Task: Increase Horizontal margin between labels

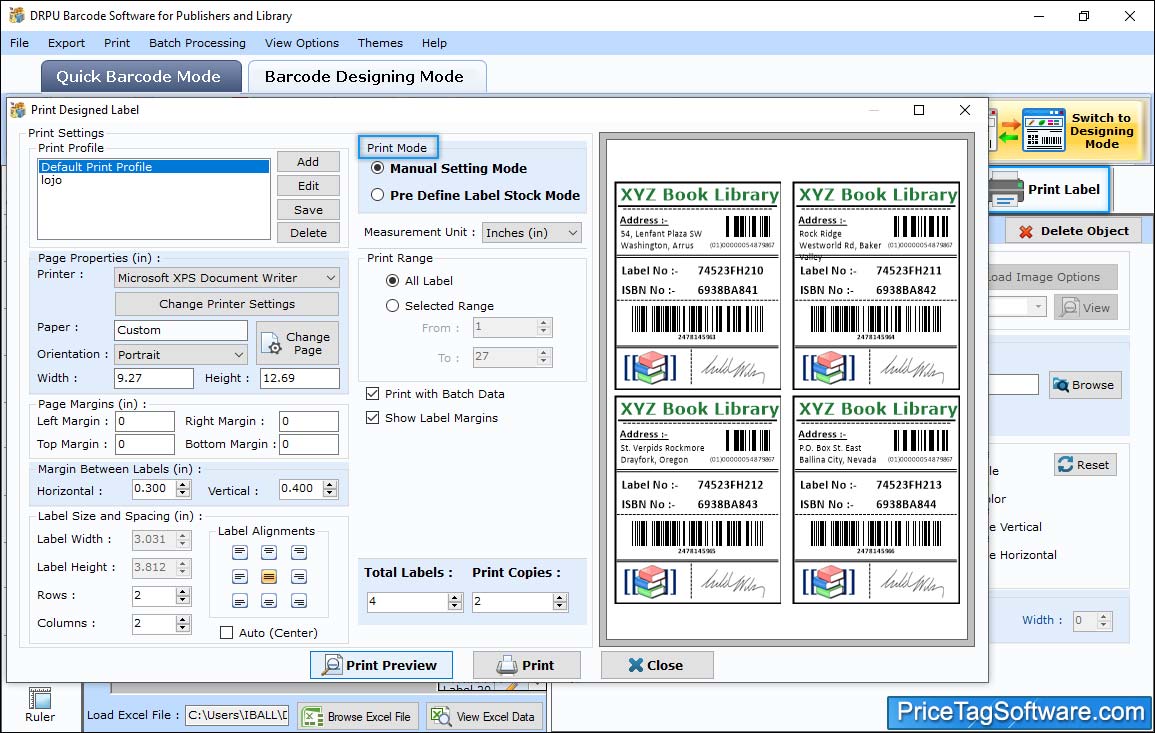Action: 183,484
